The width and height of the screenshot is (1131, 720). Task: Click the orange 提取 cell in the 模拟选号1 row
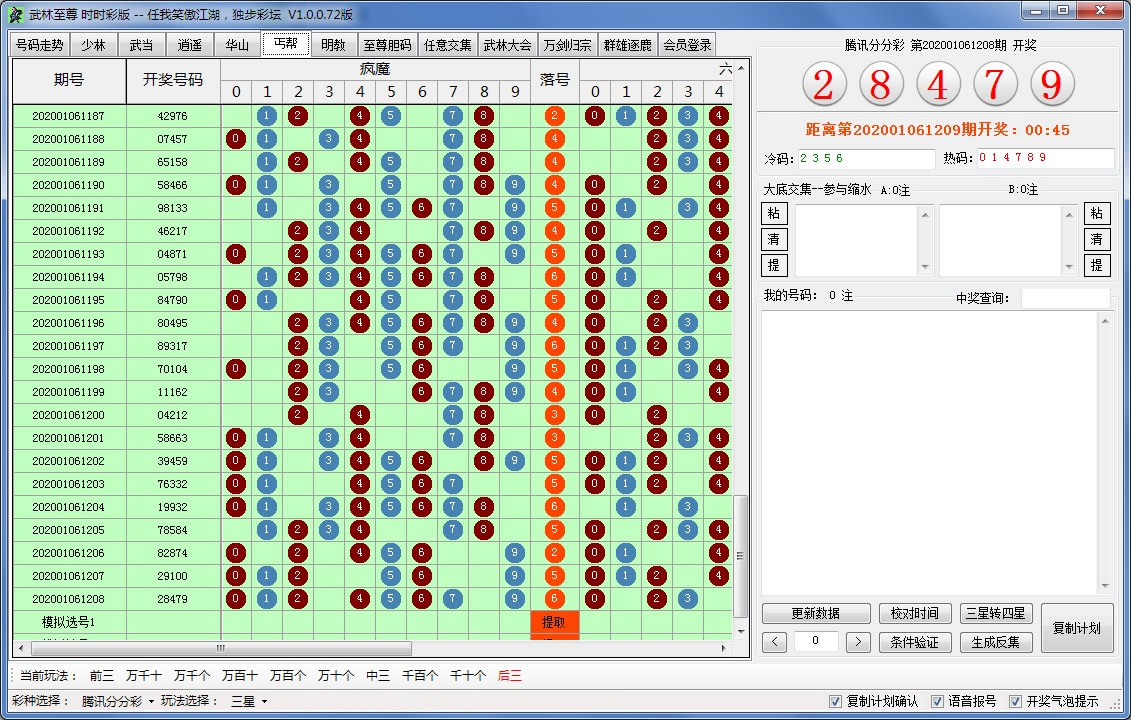555,622
